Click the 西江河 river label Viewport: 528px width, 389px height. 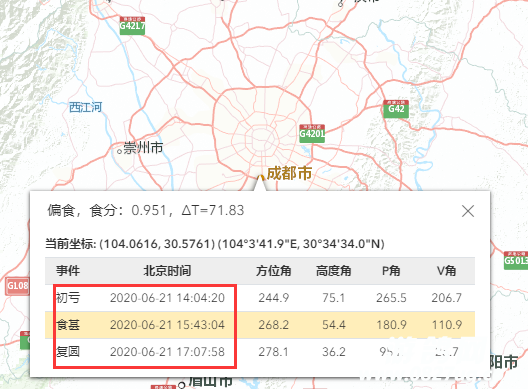tap(85, 107)
